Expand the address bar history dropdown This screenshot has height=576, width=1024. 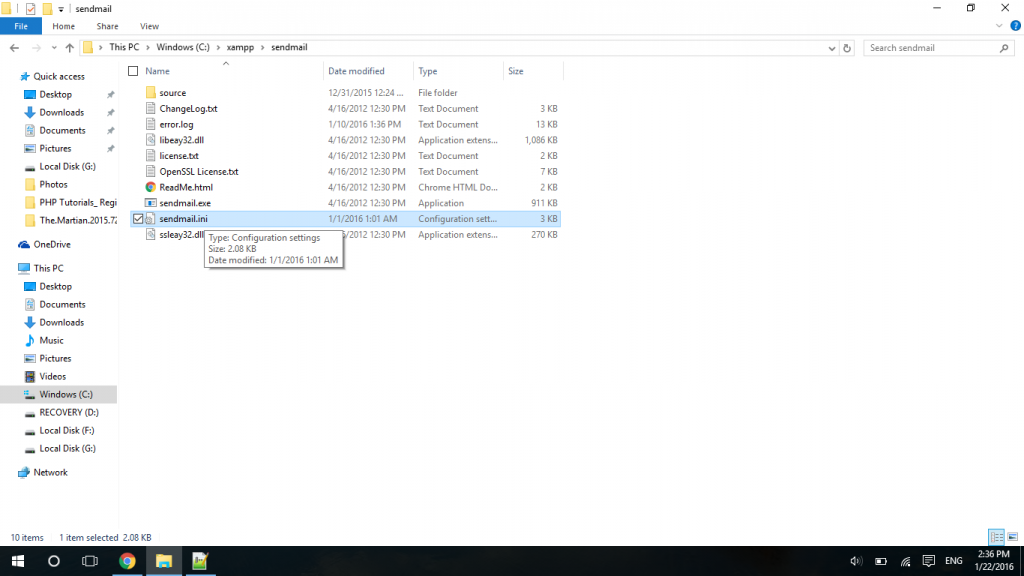831,48
